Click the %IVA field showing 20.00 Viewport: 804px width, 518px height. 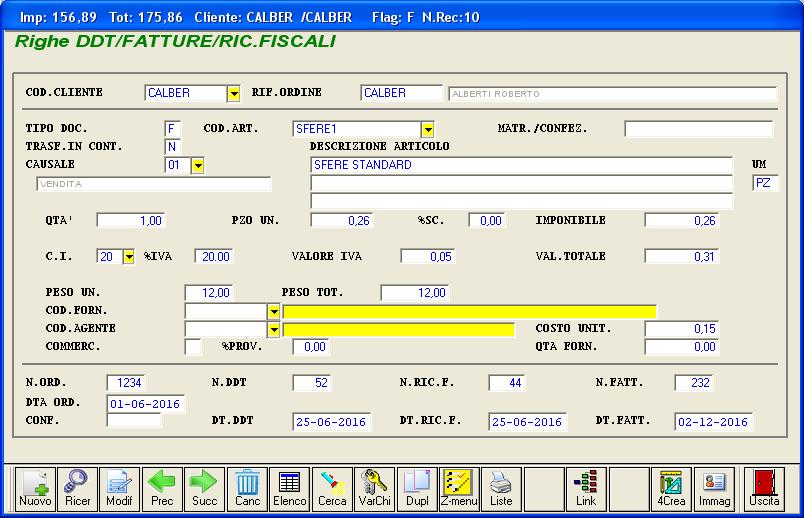tap(214, 256)
